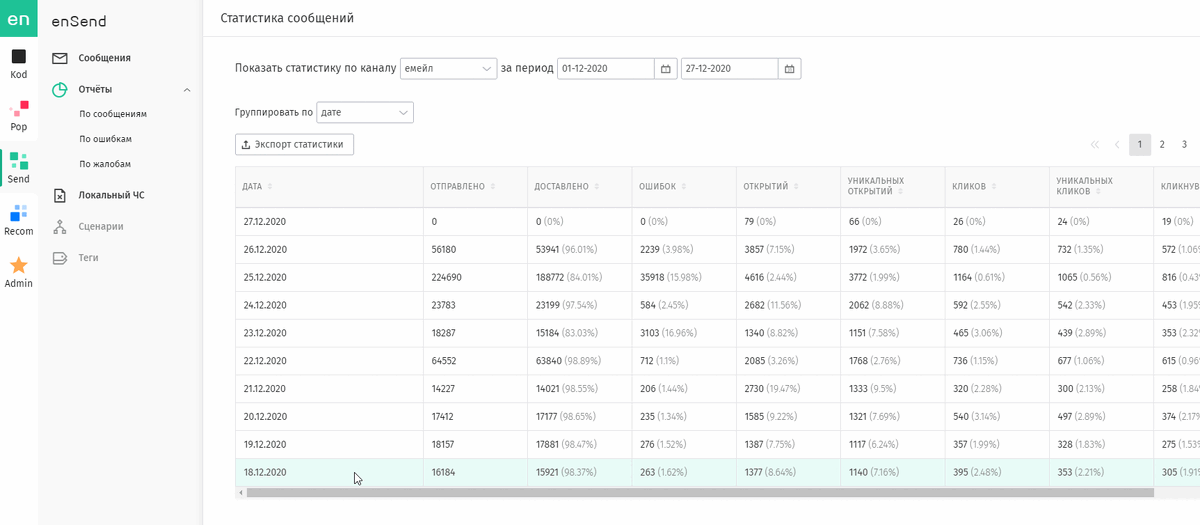The height and width of the screenshot is (525, 1200).
Task: Click Статистика сообщений page title
Action: coord(287,18)
